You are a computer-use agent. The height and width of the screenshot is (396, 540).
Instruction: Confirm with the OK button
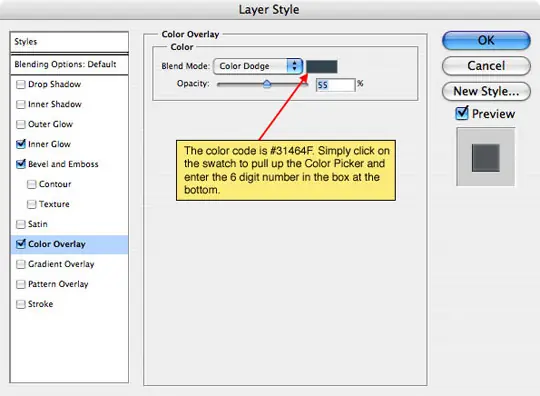[x=486, y=40]
